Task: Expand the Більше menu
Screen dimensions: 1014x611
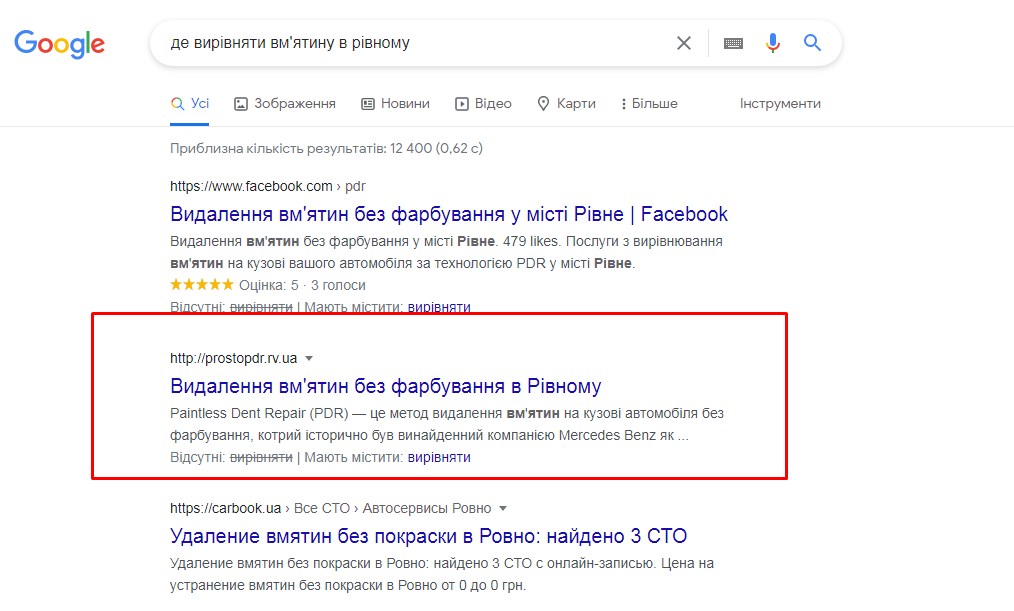Action: (649, 103)
